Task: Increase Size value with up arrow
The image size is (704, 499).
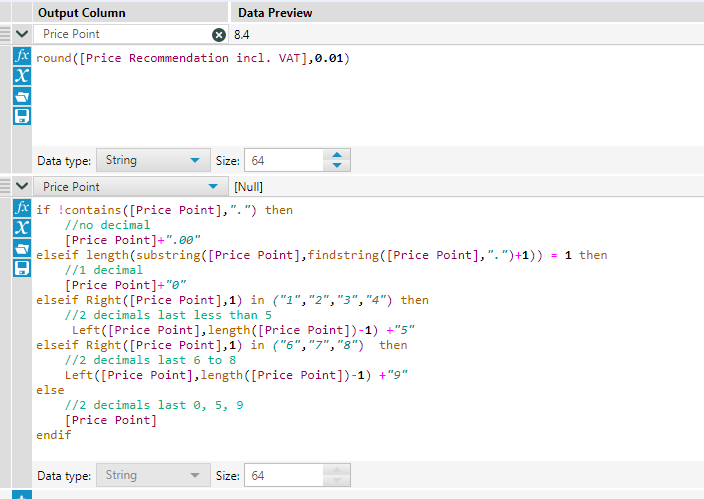Action: pos(338,155)
